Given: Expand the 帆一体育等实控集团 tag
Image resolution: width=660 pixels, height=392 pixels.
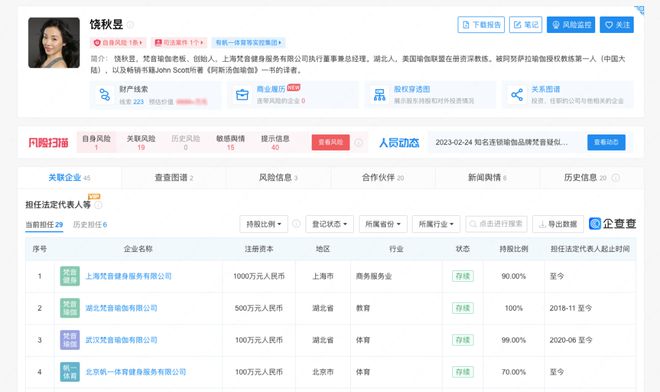Looking at the screenshot, I should click(x=248, y=43).
